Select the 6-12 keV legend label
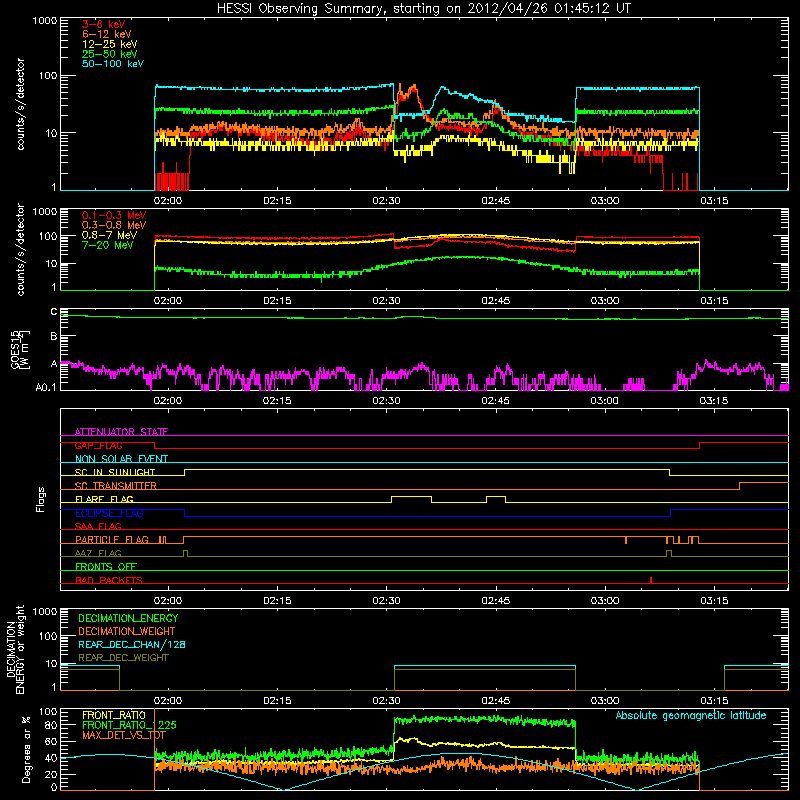 tap(107, 34)
